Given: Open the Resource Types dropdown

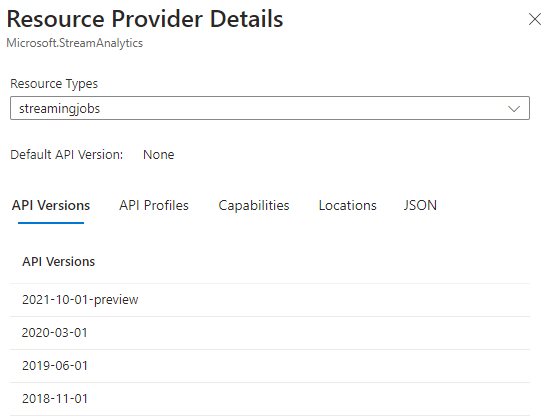Looking at the screenshot, I should (270, 108).
